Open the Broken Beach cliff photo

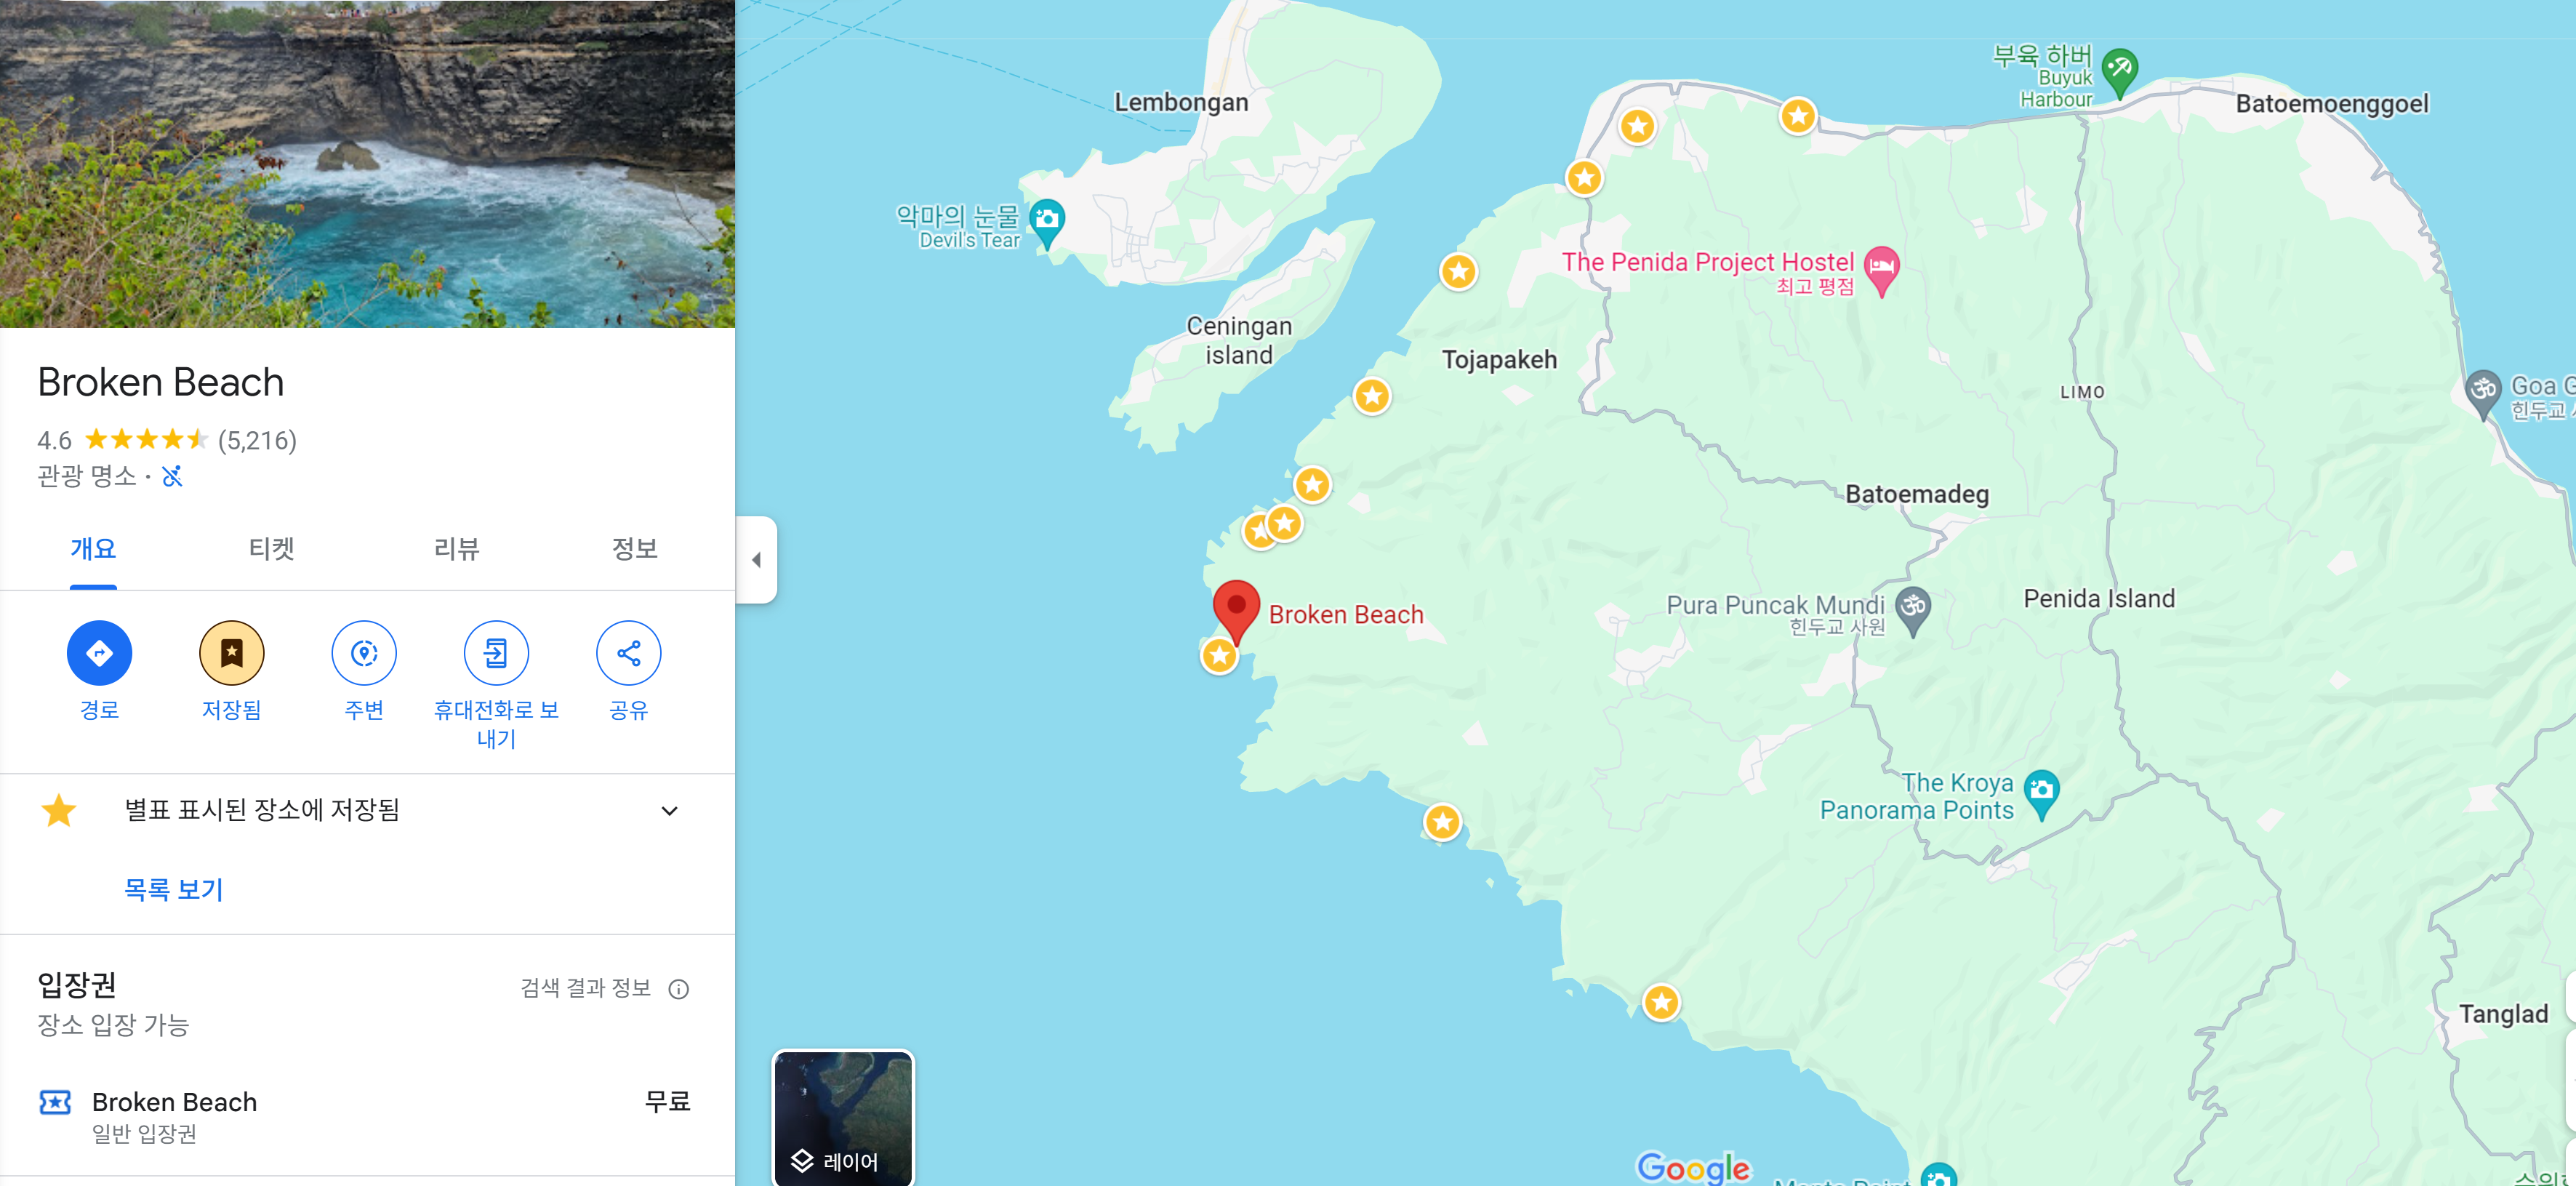(x=367, y=163)
